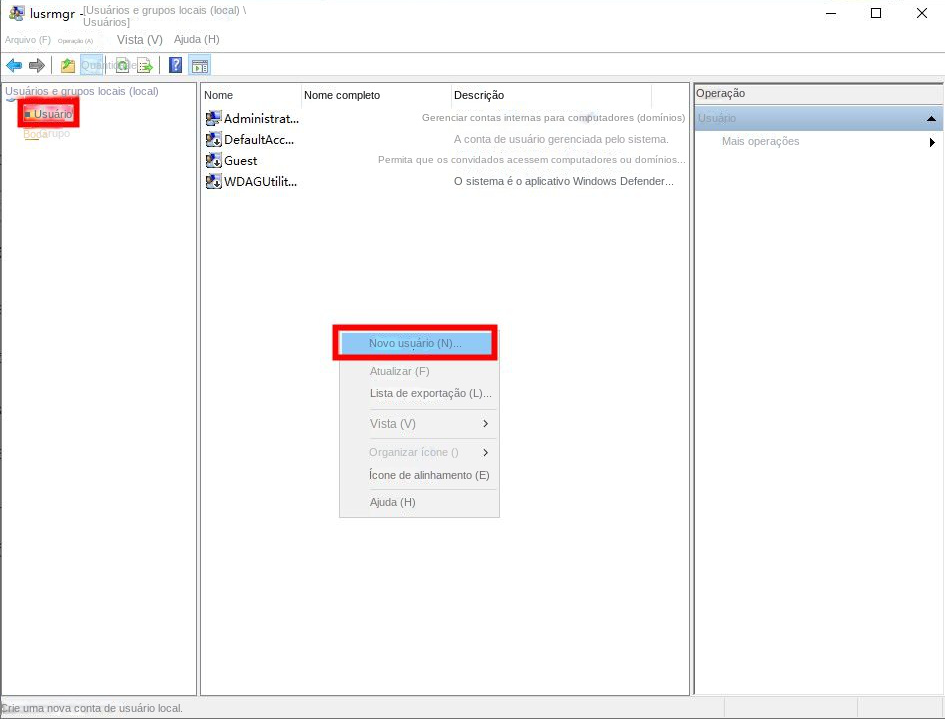Viewport: 945px width, 719px height.
Task: Expand Mais operações in the Operação pane
Action: (760, 141)
